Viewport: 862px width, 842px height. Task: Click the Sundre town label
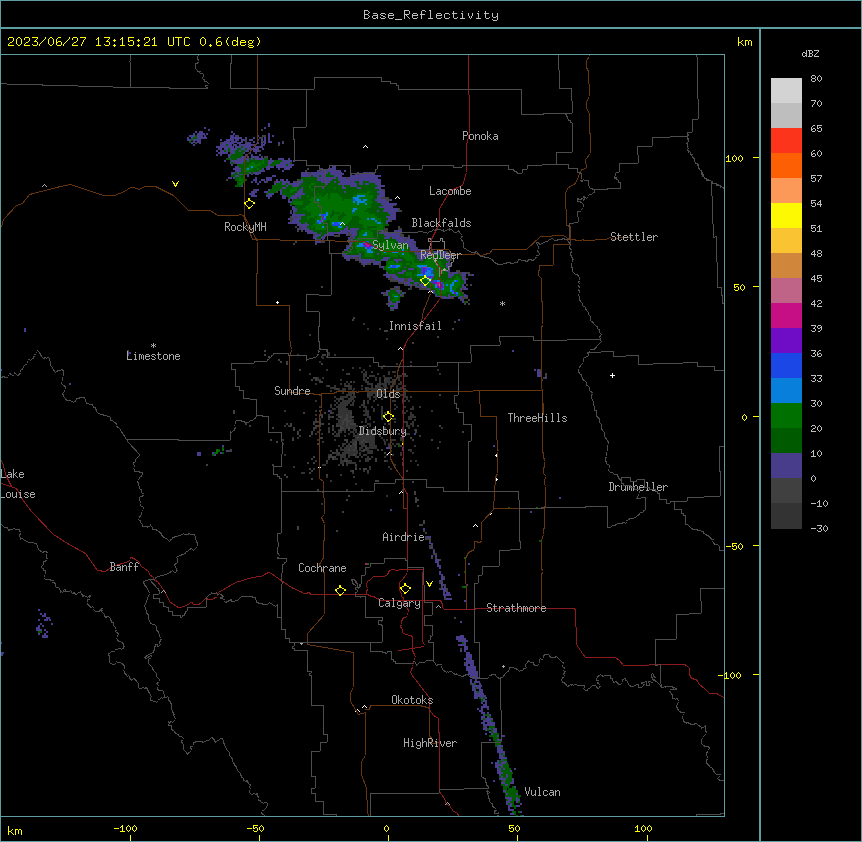tap(292, 391)
